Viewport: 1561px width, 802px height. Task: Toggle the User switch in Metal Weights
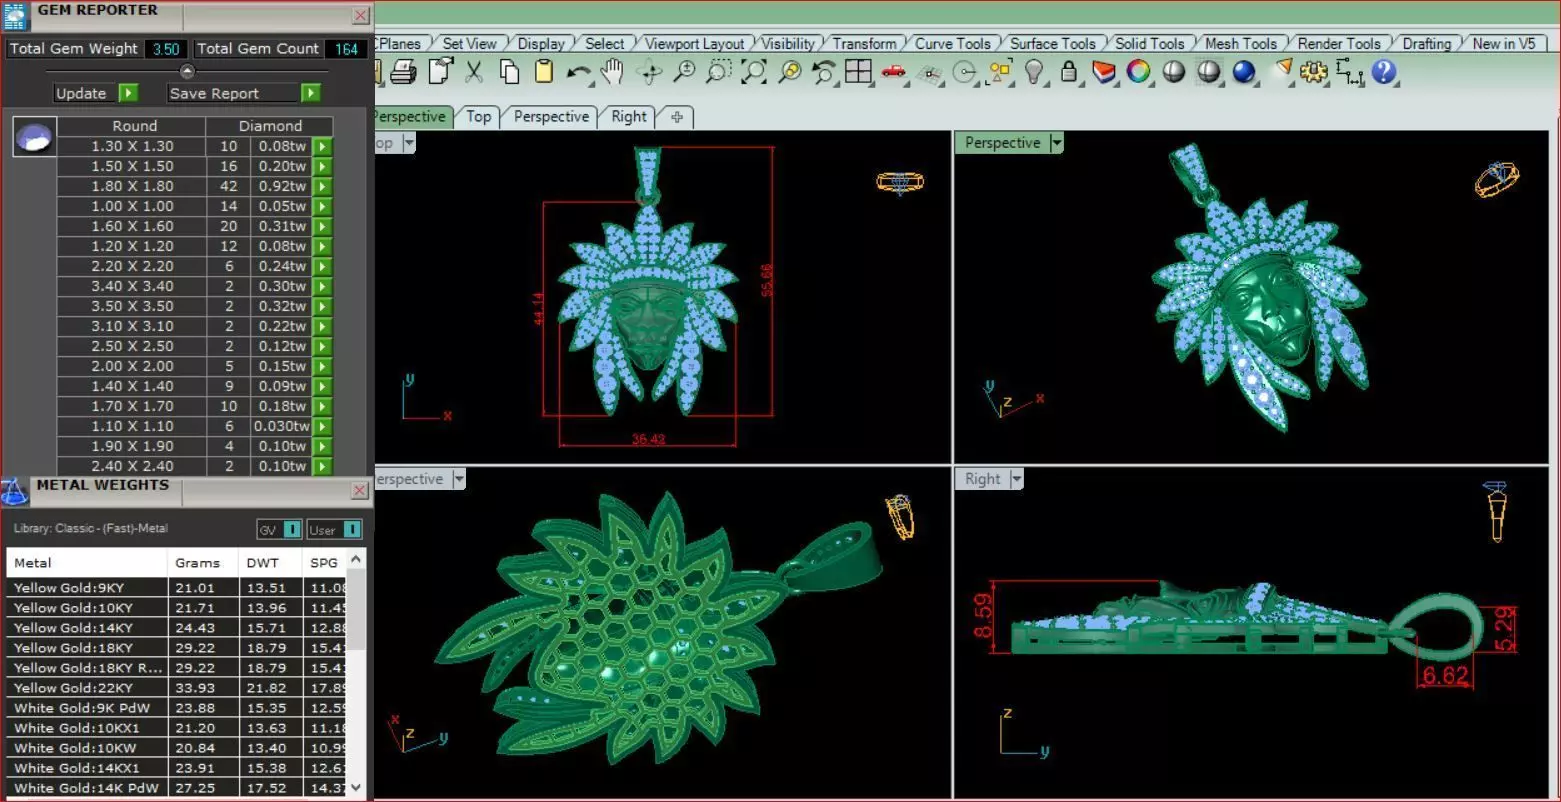334,529
